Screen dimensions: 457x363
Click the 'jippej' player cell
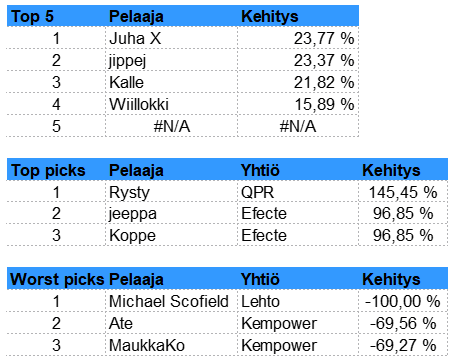[171, 60]
